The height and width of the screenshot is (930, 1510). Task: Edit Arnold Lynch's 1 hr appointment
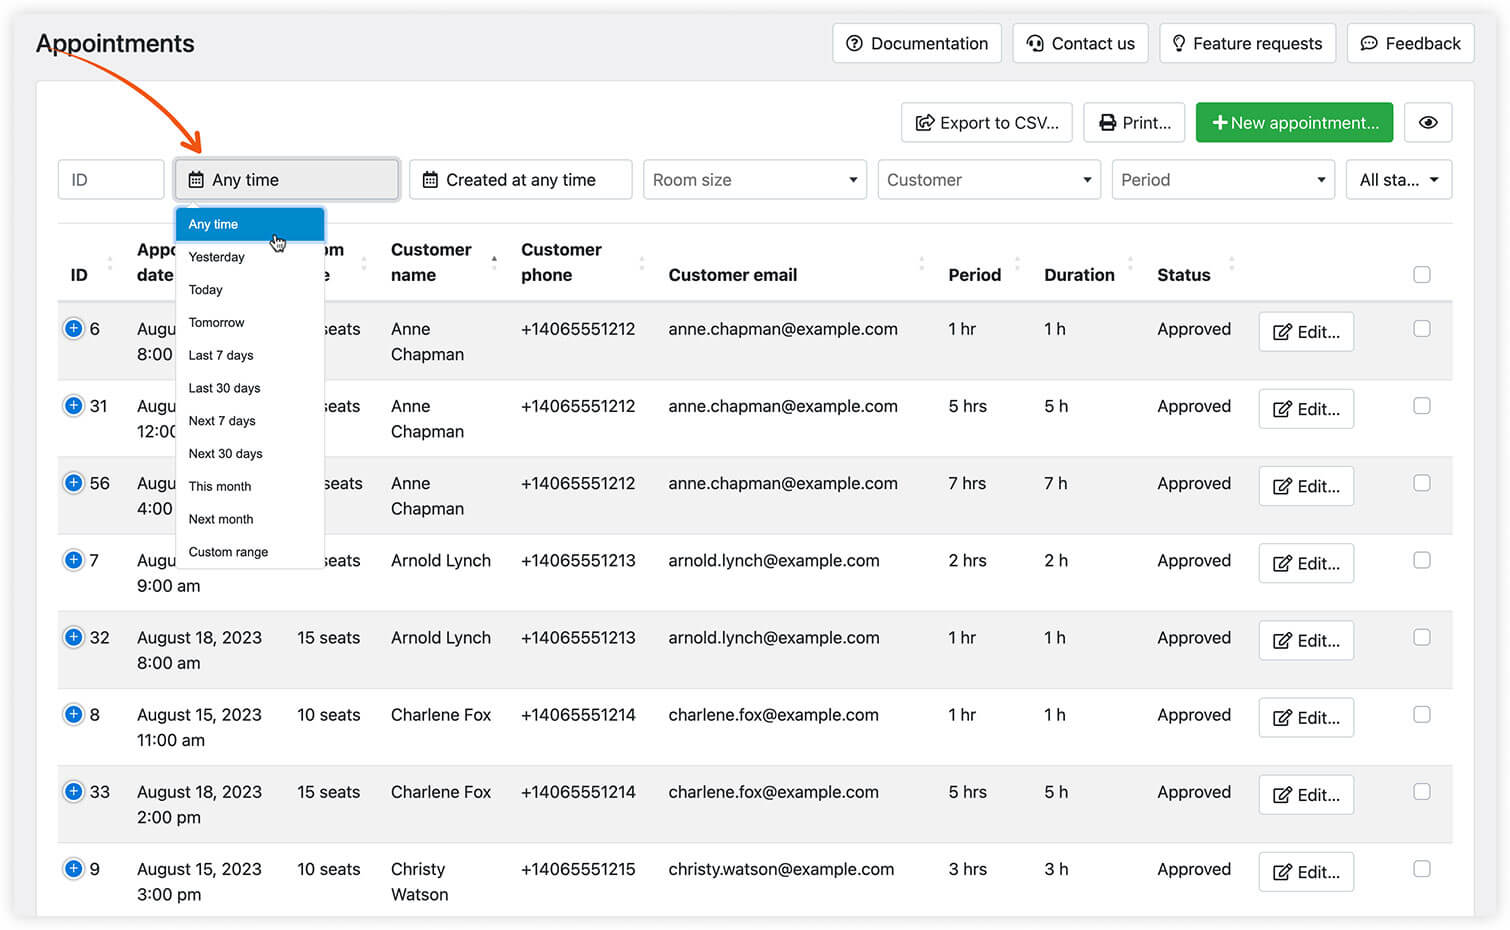pos(1306,640)
